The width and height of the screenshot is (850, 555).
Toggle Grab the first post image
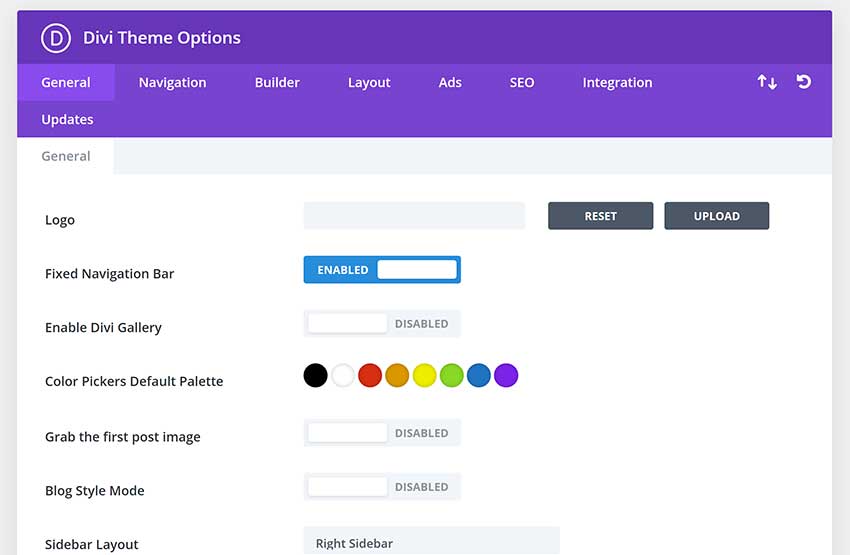click(x=382, y=433)
